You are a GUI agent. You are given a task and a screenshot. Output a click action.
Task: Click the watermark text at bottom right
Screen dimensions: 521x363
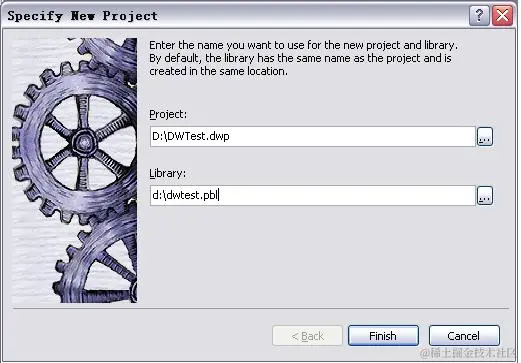pyautogui.click(x=468, y=353)
